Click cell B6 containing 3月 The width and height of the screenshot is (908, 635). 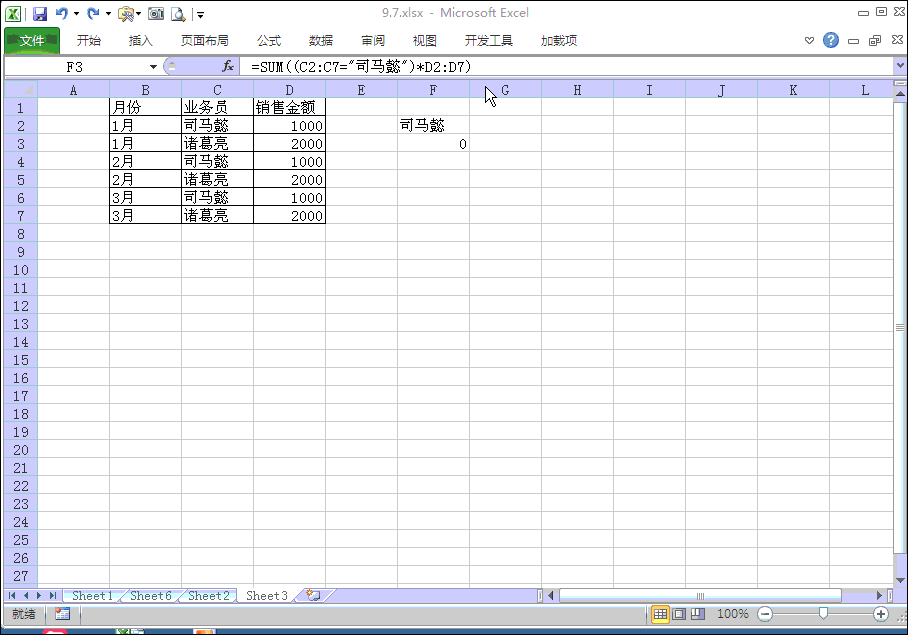tap(145, 197)
